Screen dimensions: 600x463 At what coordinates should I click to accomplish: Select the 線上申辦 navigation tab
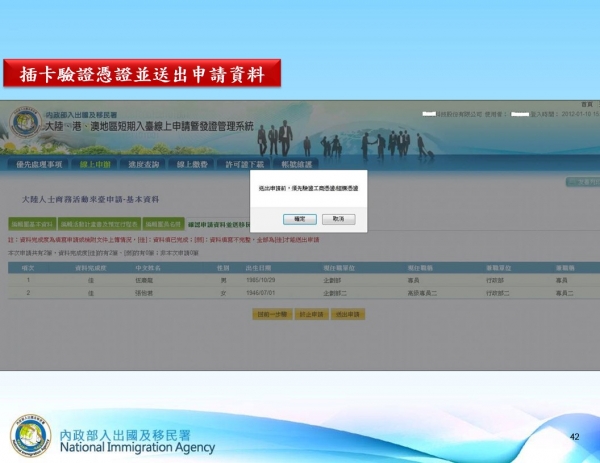[x=94, y=164]
